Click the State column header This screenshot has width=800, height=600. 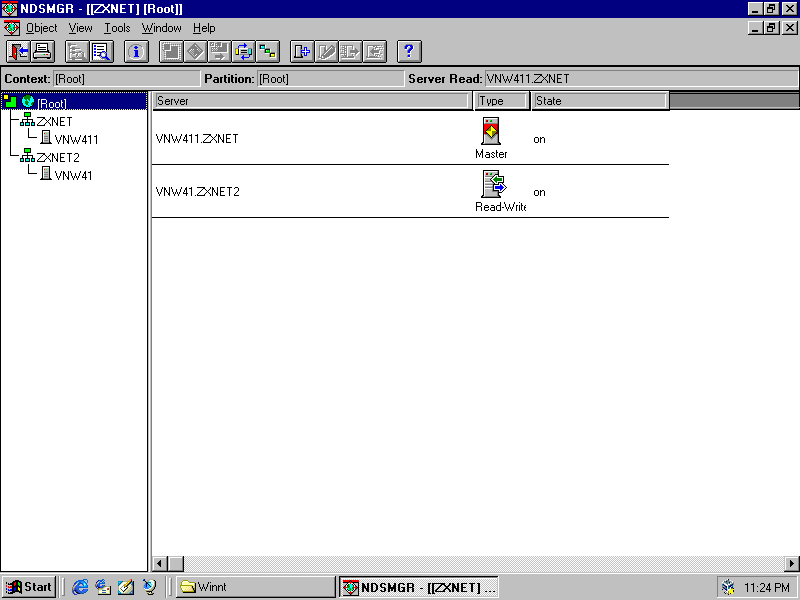click(x=600, y=101)
